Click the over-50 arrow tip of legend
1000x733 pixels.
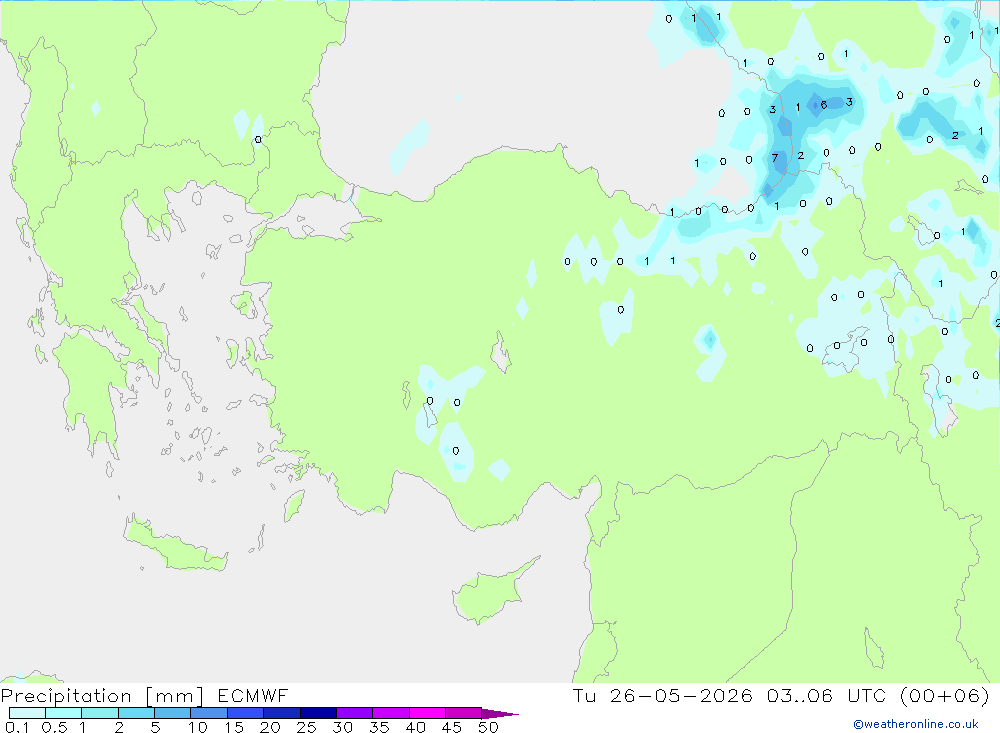point(500,714)
